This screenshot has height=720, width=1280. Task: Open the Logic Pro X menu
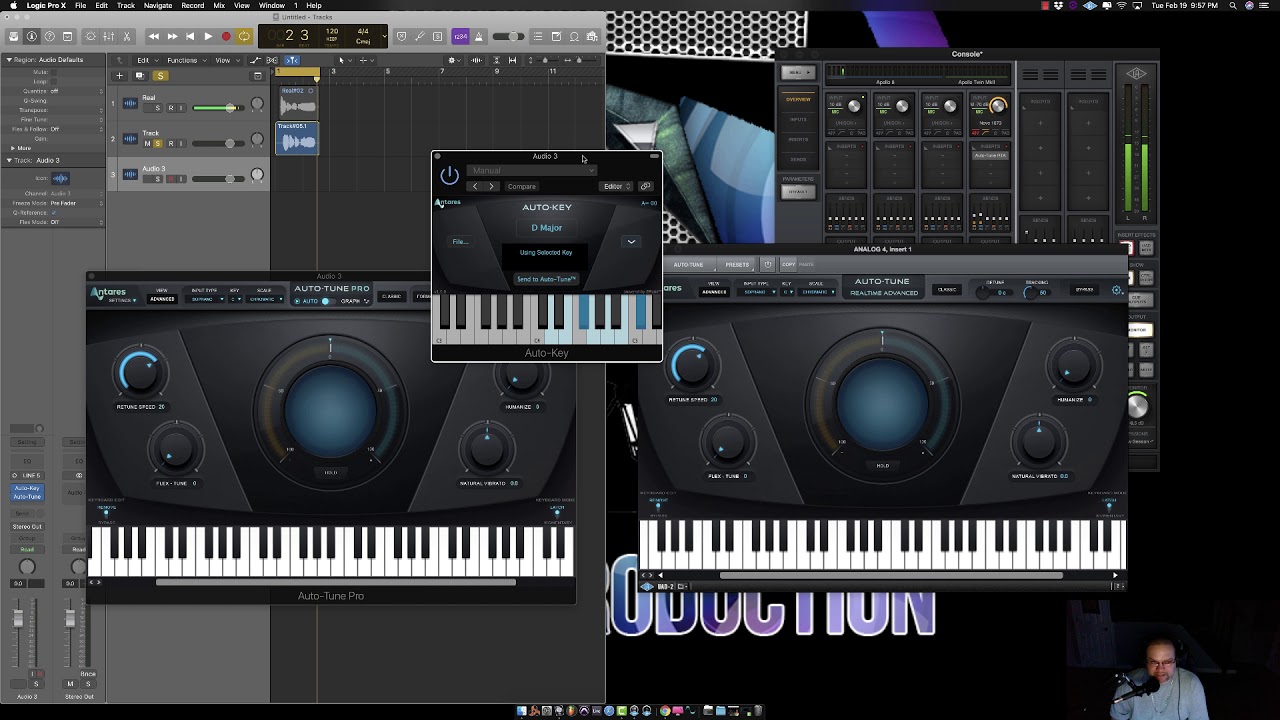(45, 5)
